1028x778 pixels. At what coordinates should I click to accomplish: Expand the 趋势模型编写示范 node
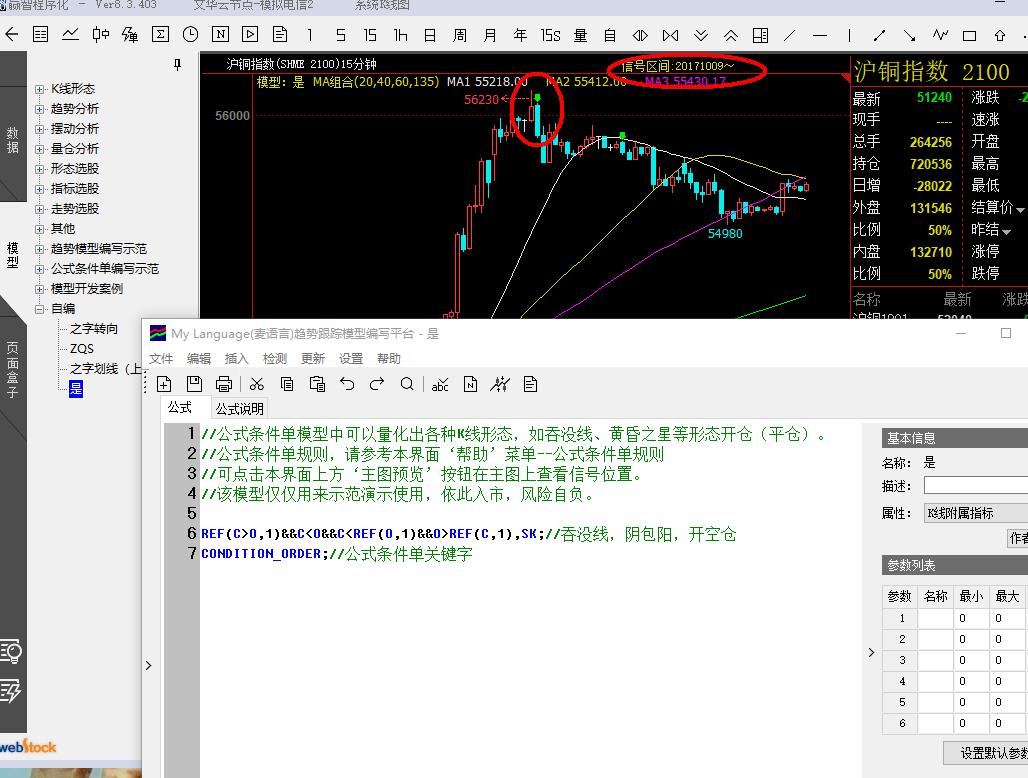(40, 249)
